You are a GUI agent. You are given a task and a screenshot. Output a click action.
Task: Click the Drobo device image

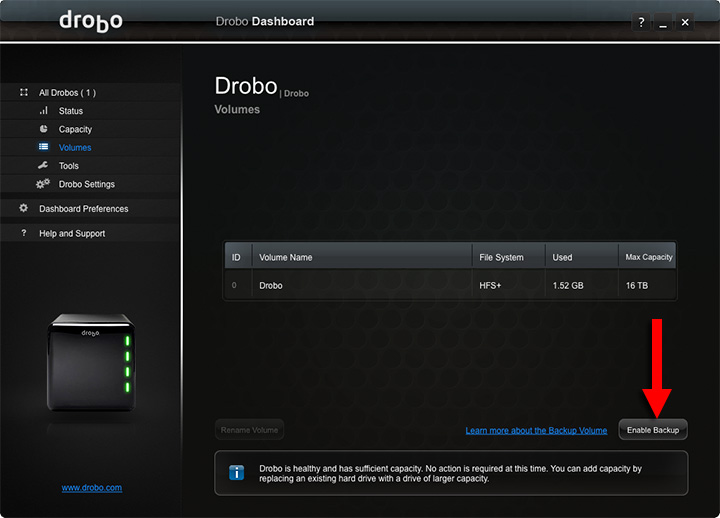click(91, 362)
